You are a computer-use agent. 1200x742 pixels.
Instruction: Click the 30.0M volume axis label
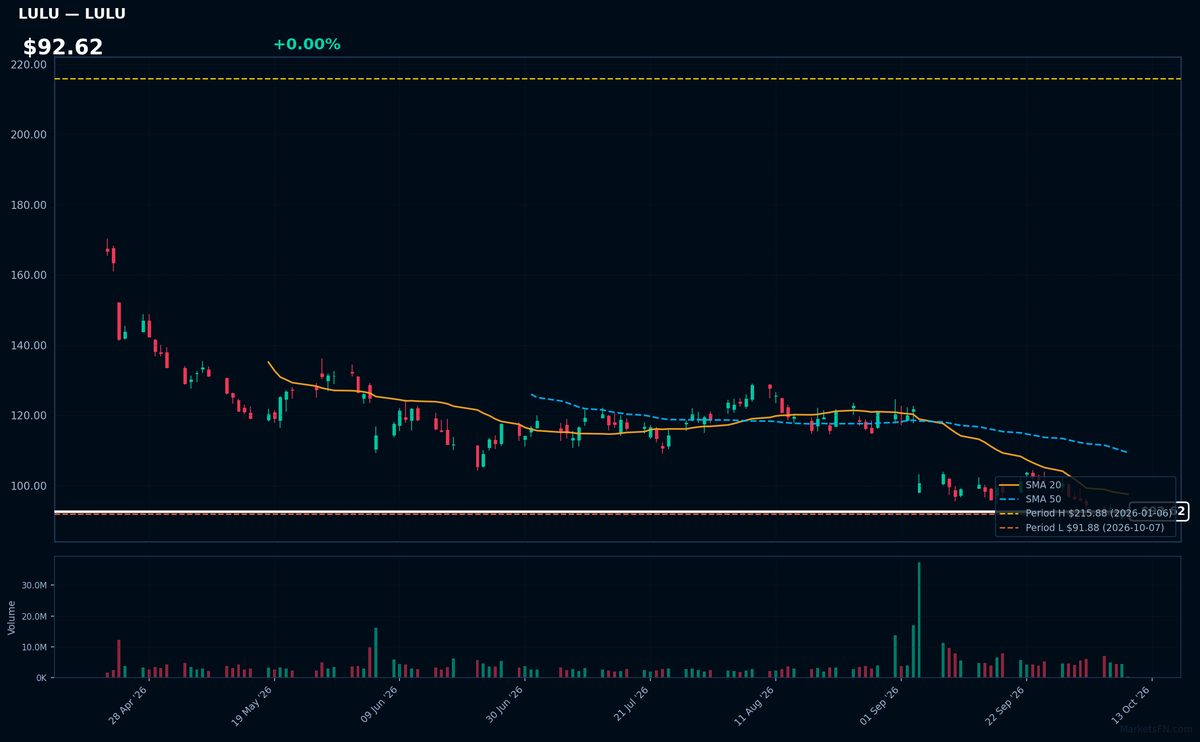(x=34, y=586)
